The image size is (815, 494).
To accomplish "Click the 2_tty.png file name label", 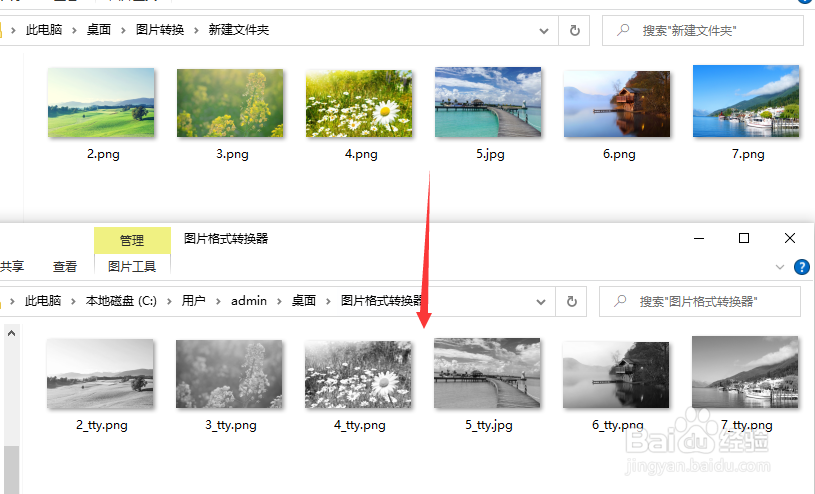I will [101, 425].
